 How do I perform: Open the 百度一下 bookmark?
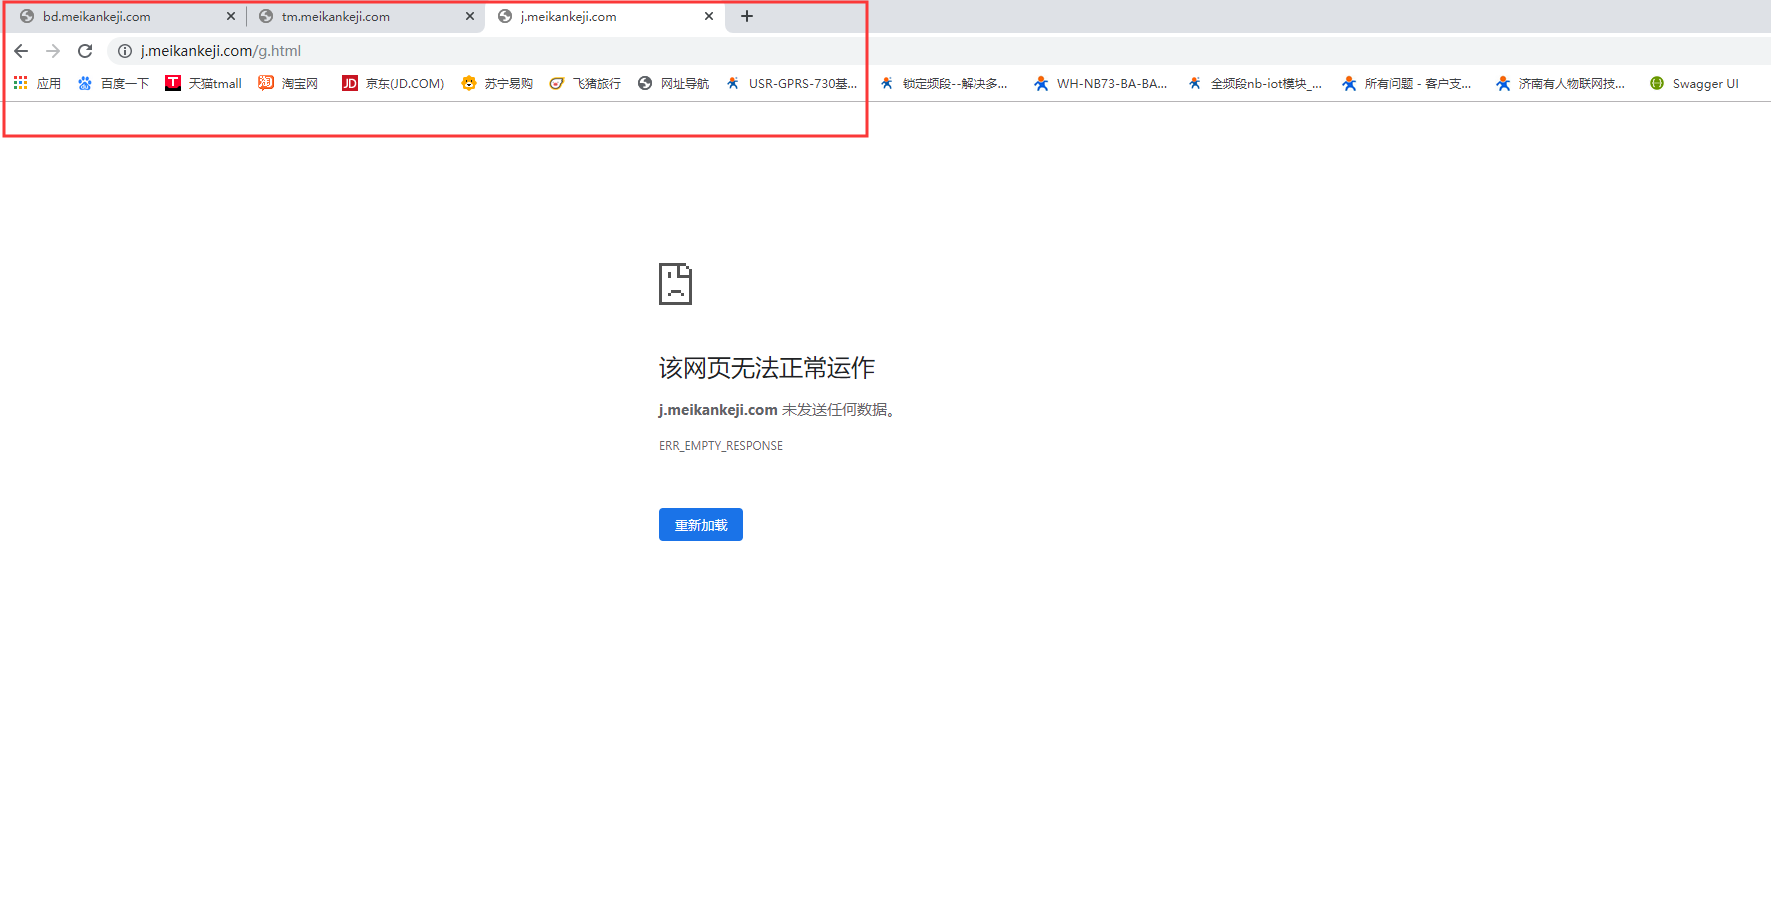point(113,84)
